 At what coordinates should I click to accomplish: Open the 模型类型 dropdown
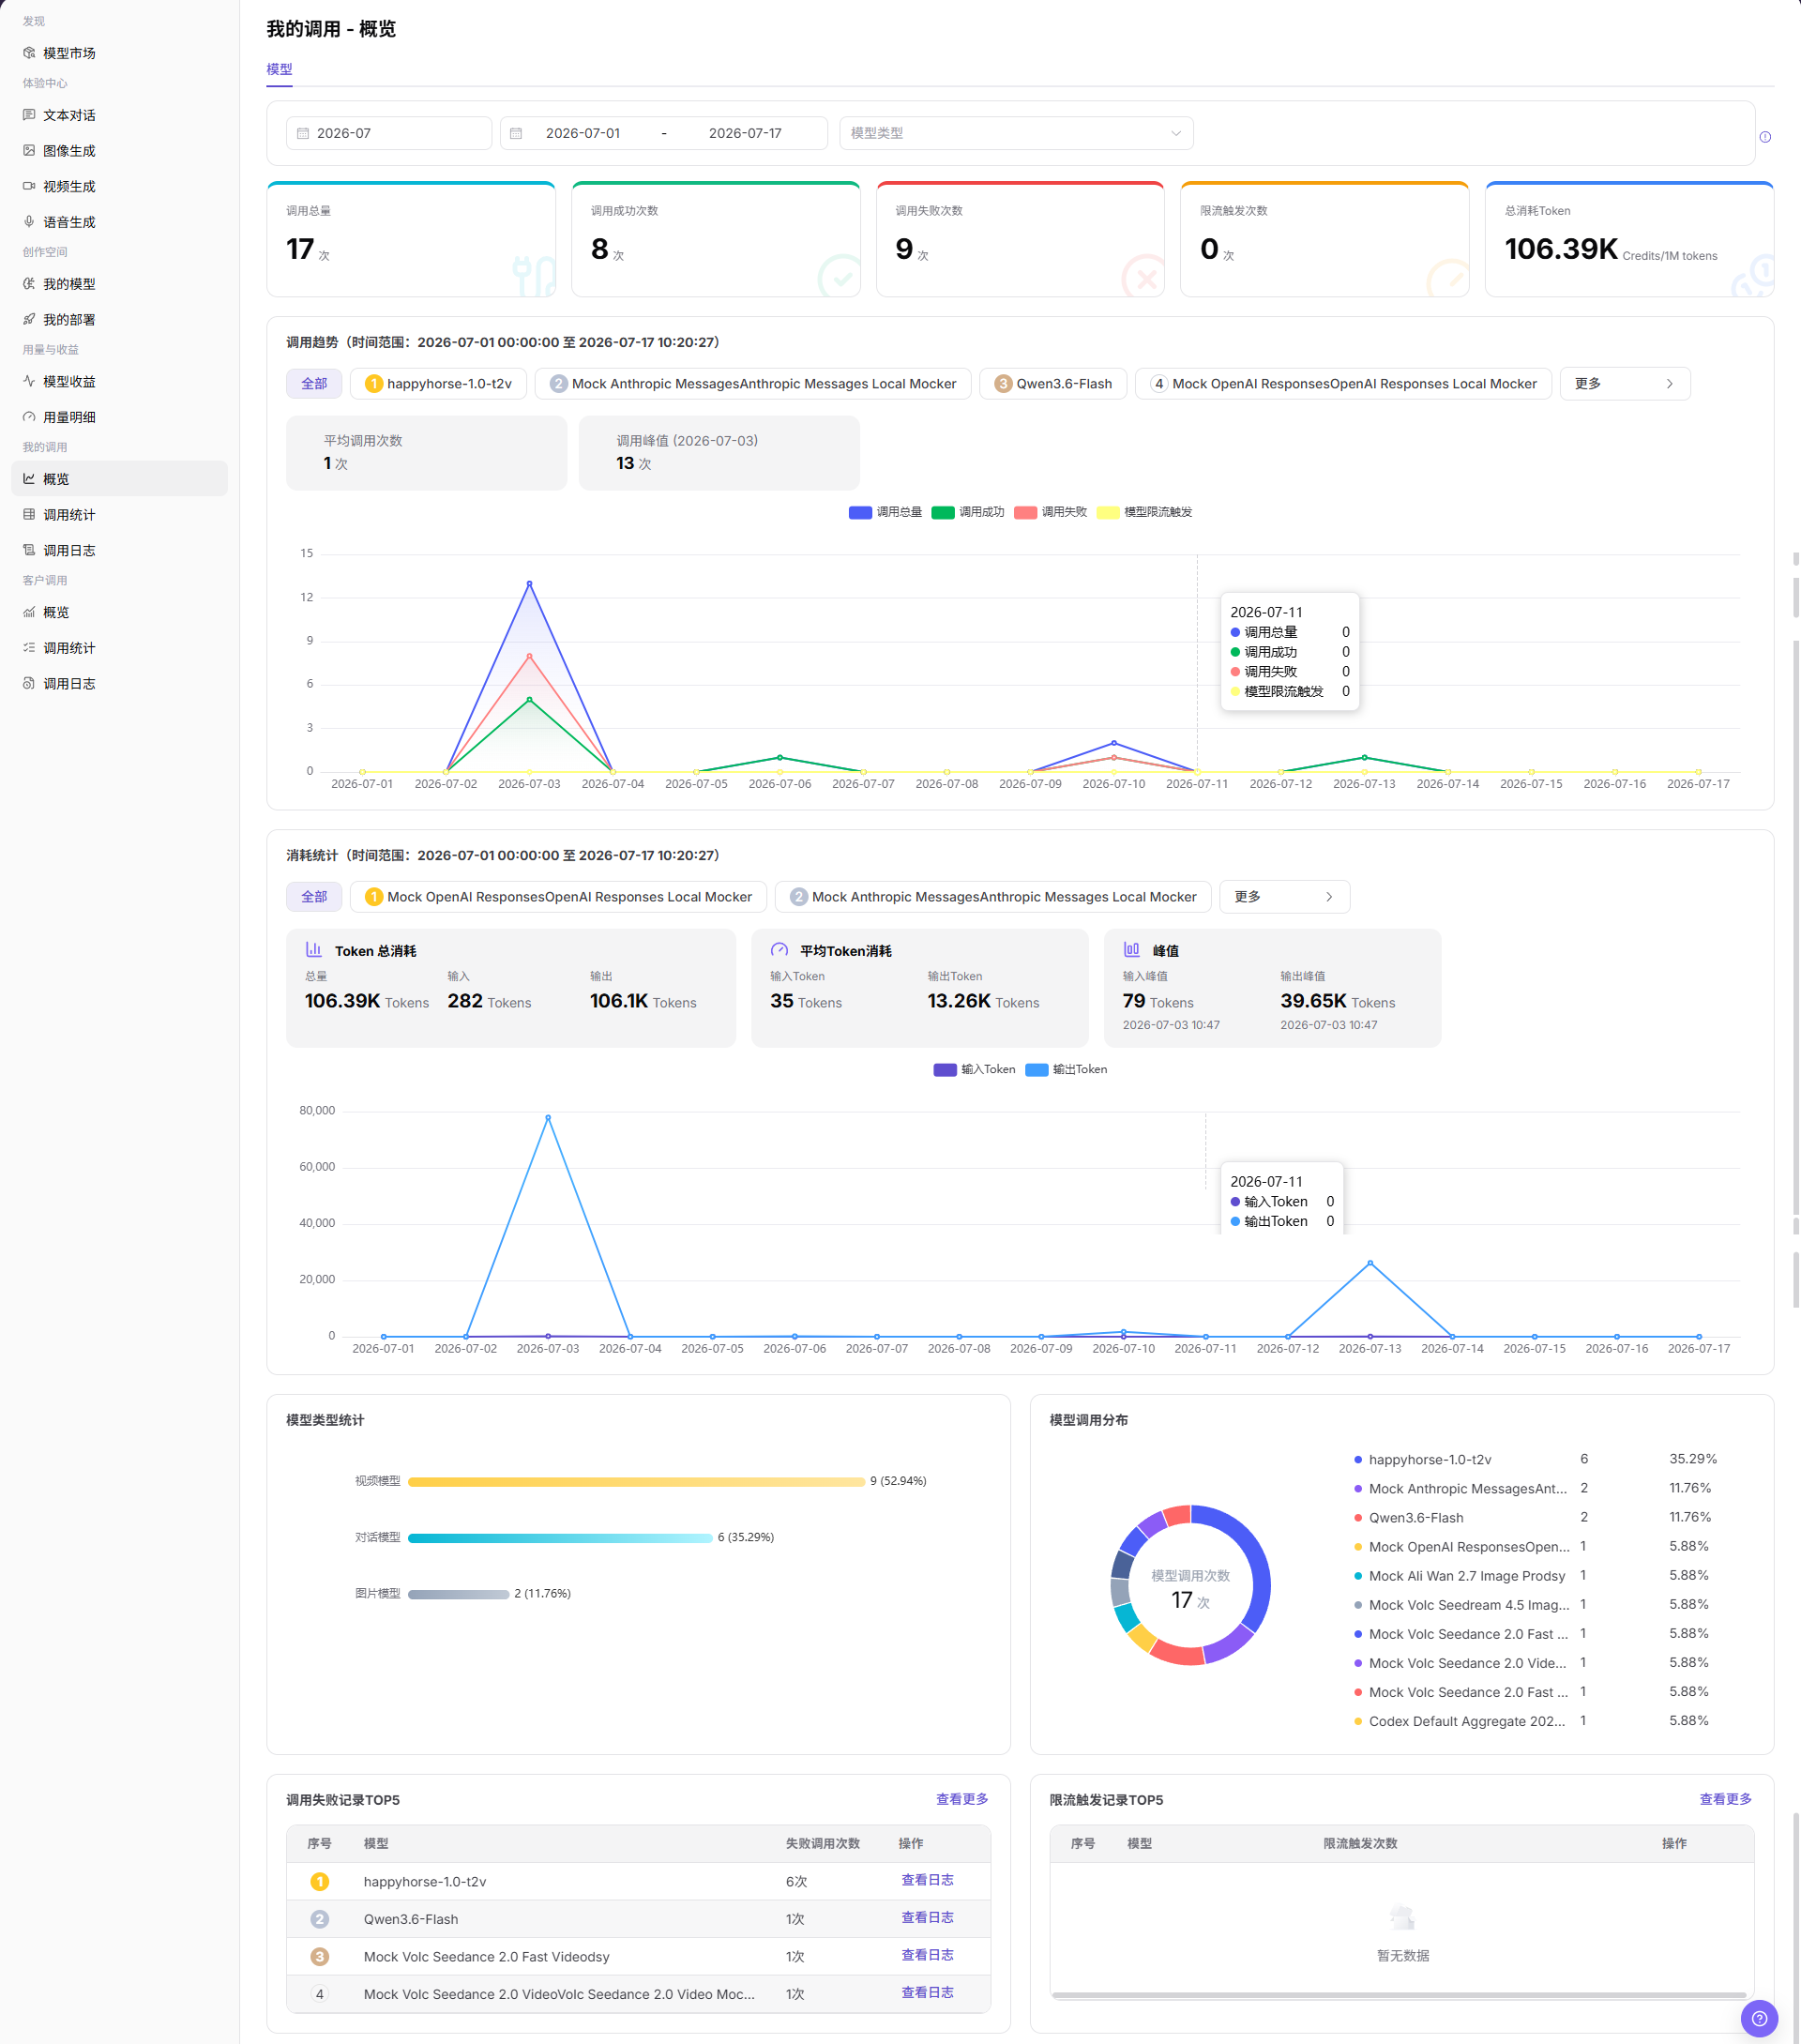coord(1016,133)
